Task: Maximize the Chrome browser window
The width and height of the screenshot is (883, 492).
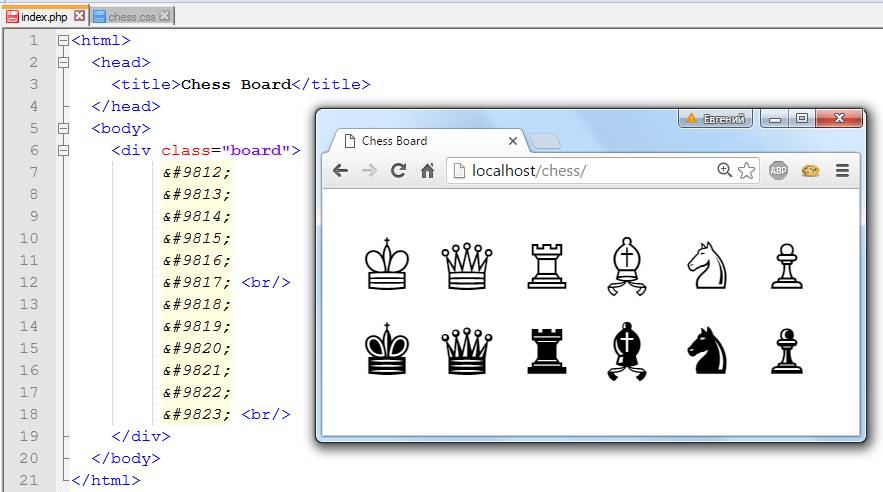Action: [802, 119]
